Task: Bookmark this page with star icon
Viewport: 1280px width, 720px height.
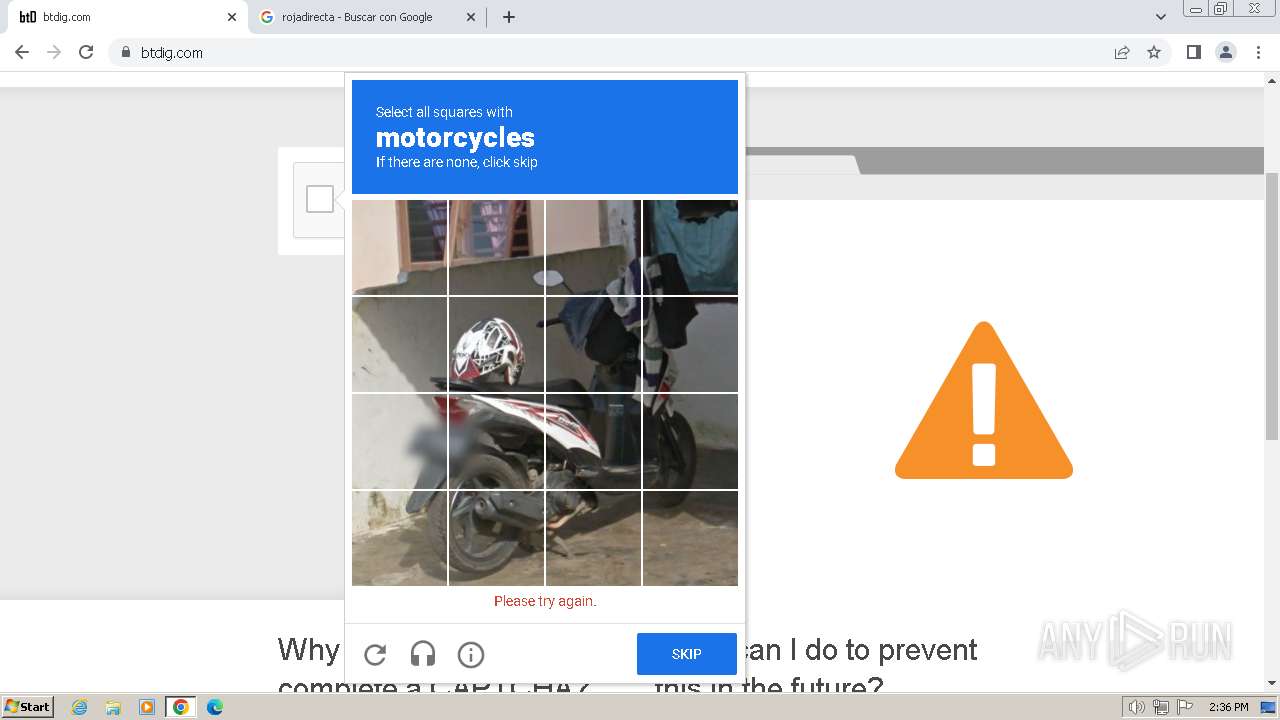Action: coord(1154,52)
